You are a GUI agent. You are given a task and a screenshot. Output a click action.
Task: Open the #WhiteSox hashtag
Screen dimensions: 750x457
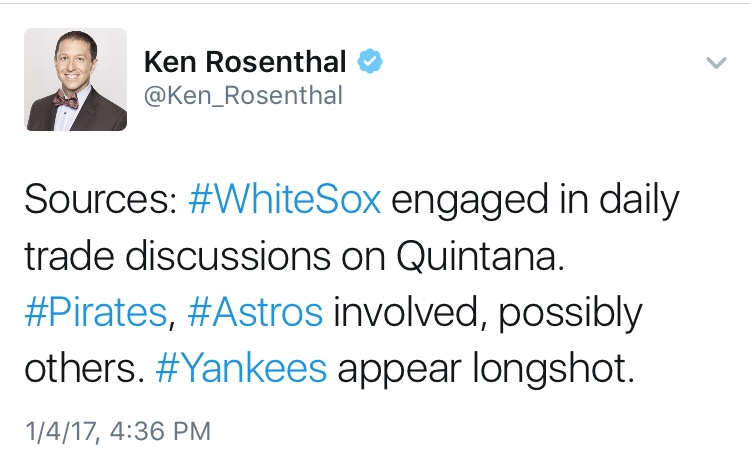pos(285,199)
